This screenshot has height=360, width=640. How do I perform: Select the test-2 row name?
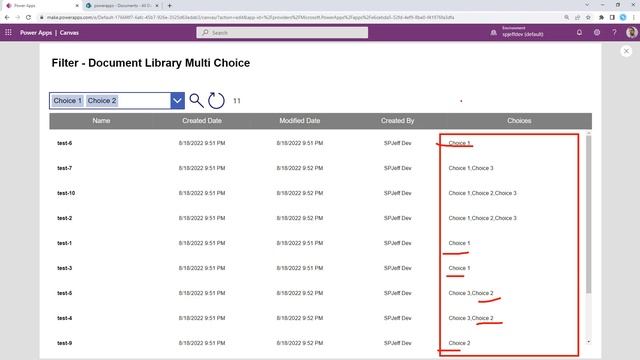[64, 218]
